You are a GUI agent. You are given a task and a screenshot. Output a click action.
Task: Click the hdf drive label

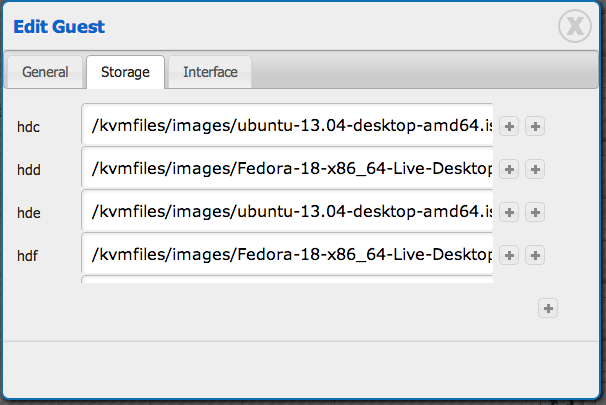28,256
